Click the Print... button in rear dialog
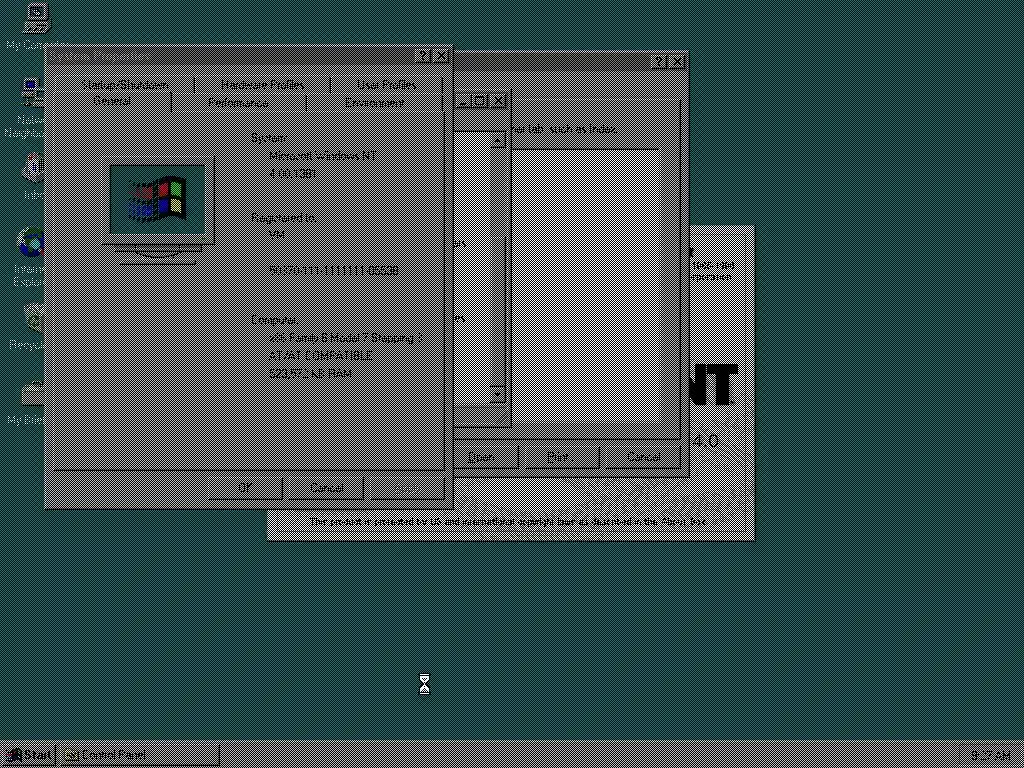Viewport: 1024px width, 768px height. coord(562,457)
